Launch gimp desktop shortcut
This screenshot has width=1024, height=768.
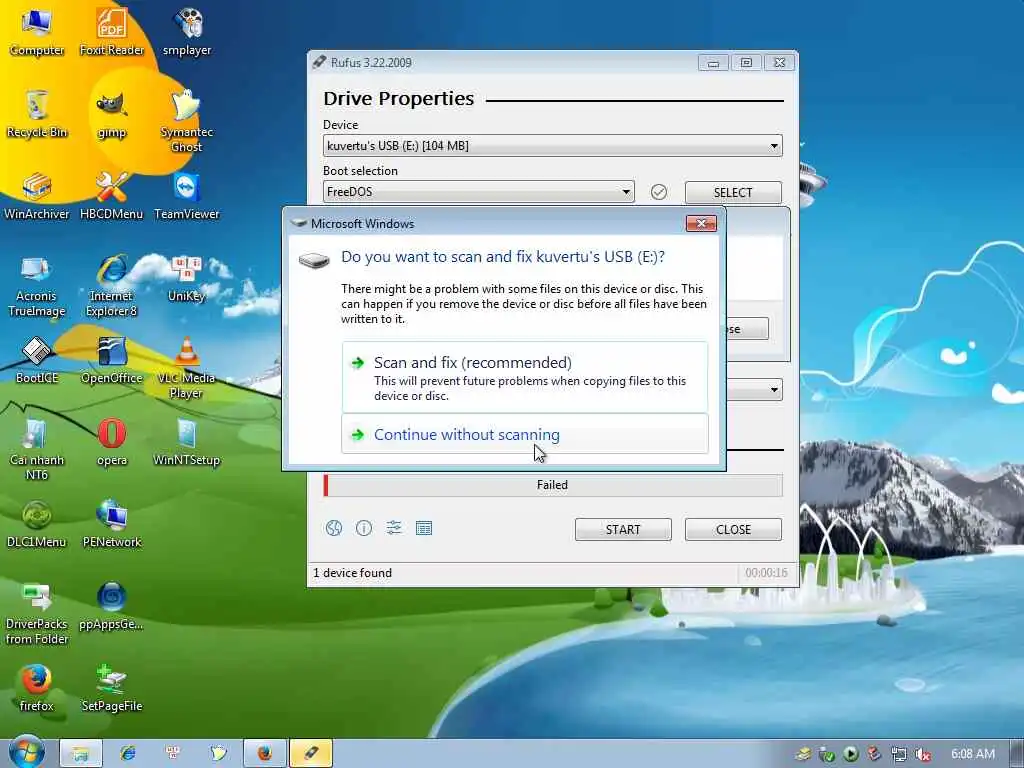tap(112, 114)
